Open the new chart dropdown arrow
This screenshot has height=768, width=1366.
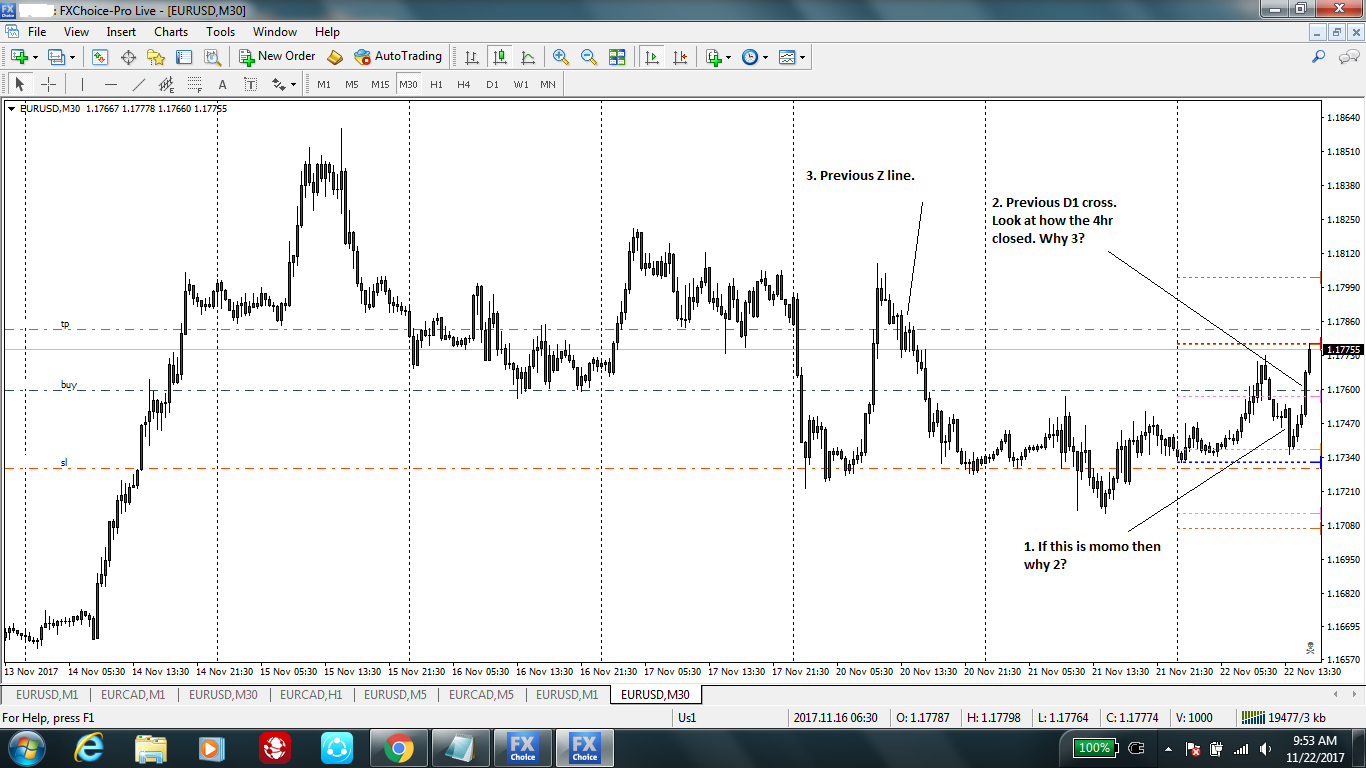click(x=36, y=57)
